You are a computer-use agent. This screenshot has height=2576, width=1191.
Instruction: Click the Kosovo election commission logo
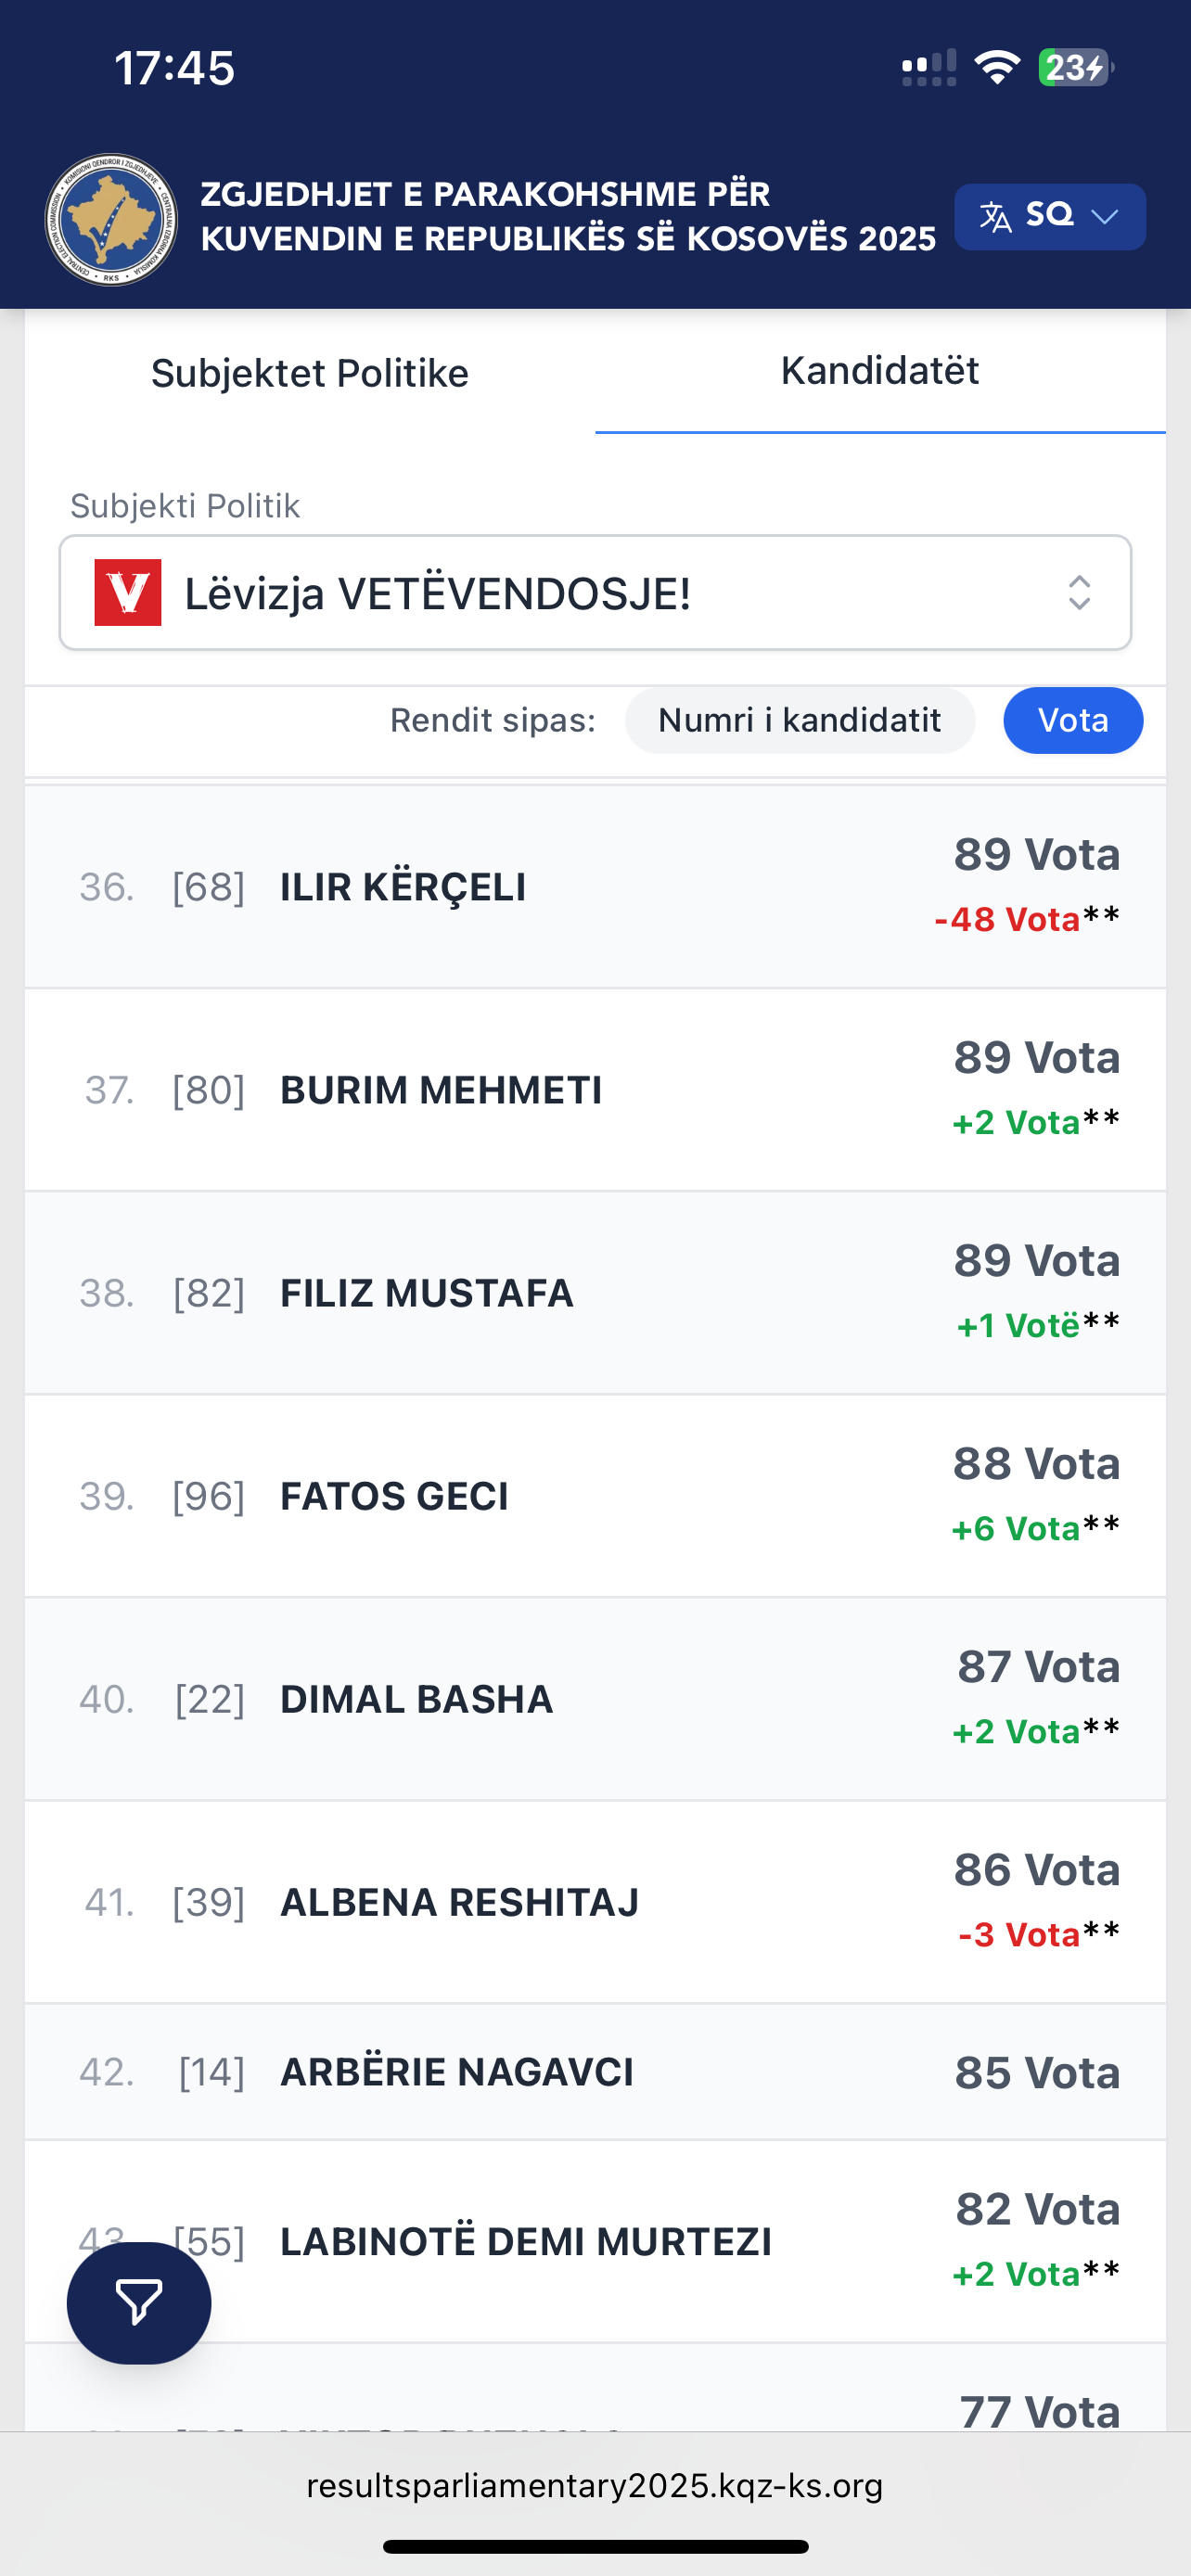click(x=111, y=219)
